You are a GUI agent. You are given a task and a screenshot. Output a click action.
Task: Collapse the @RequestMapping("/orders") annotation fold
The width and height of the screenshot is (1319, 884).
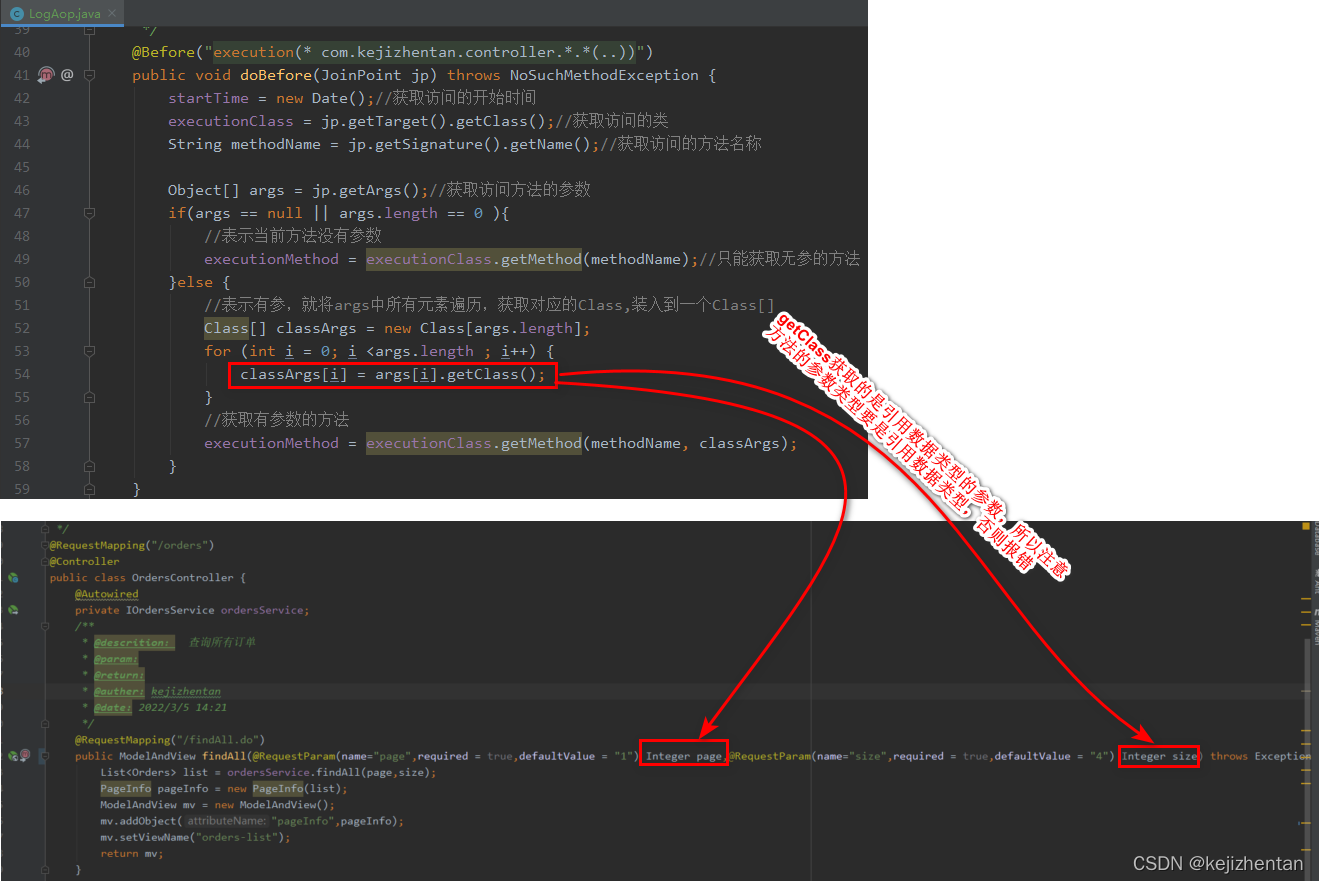[x=44, y=545]
